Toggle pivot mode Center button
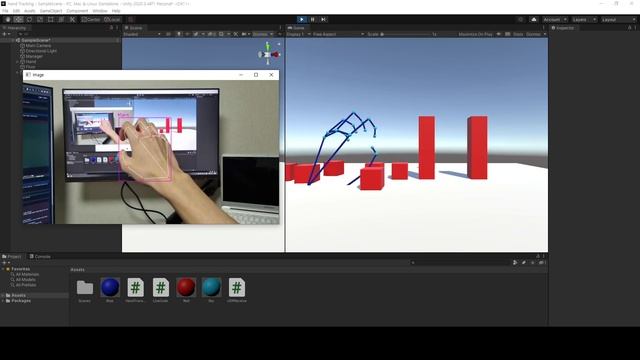640x360 pixels. 91,19
